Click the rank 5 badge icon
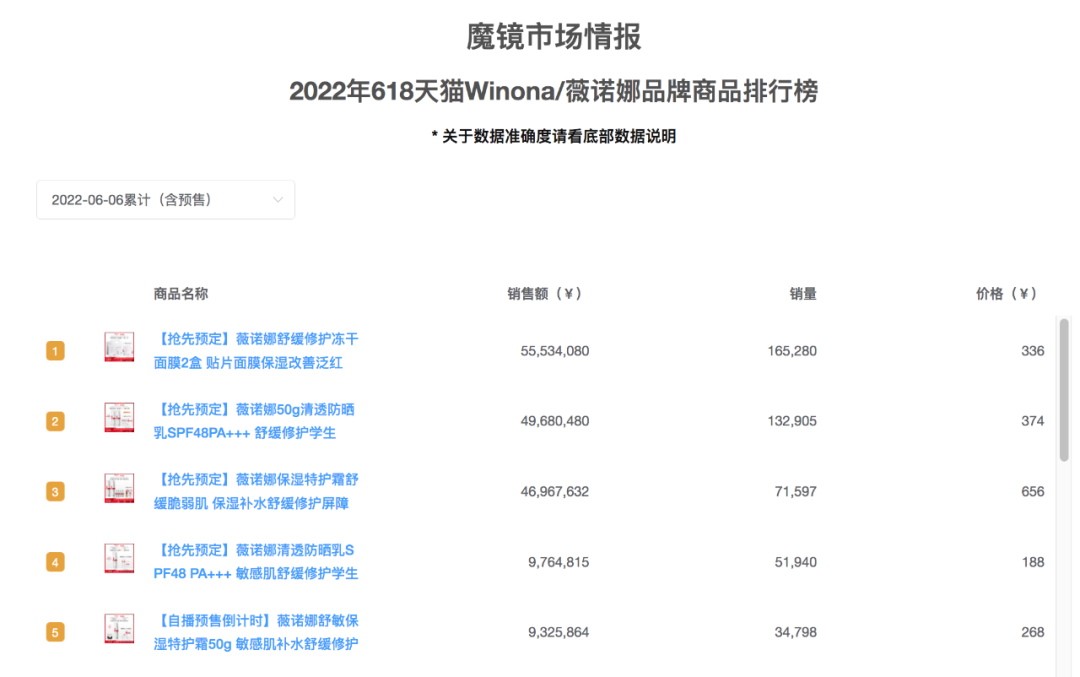The height and width of the screenshot is (677, 1080). pos(55,632)
